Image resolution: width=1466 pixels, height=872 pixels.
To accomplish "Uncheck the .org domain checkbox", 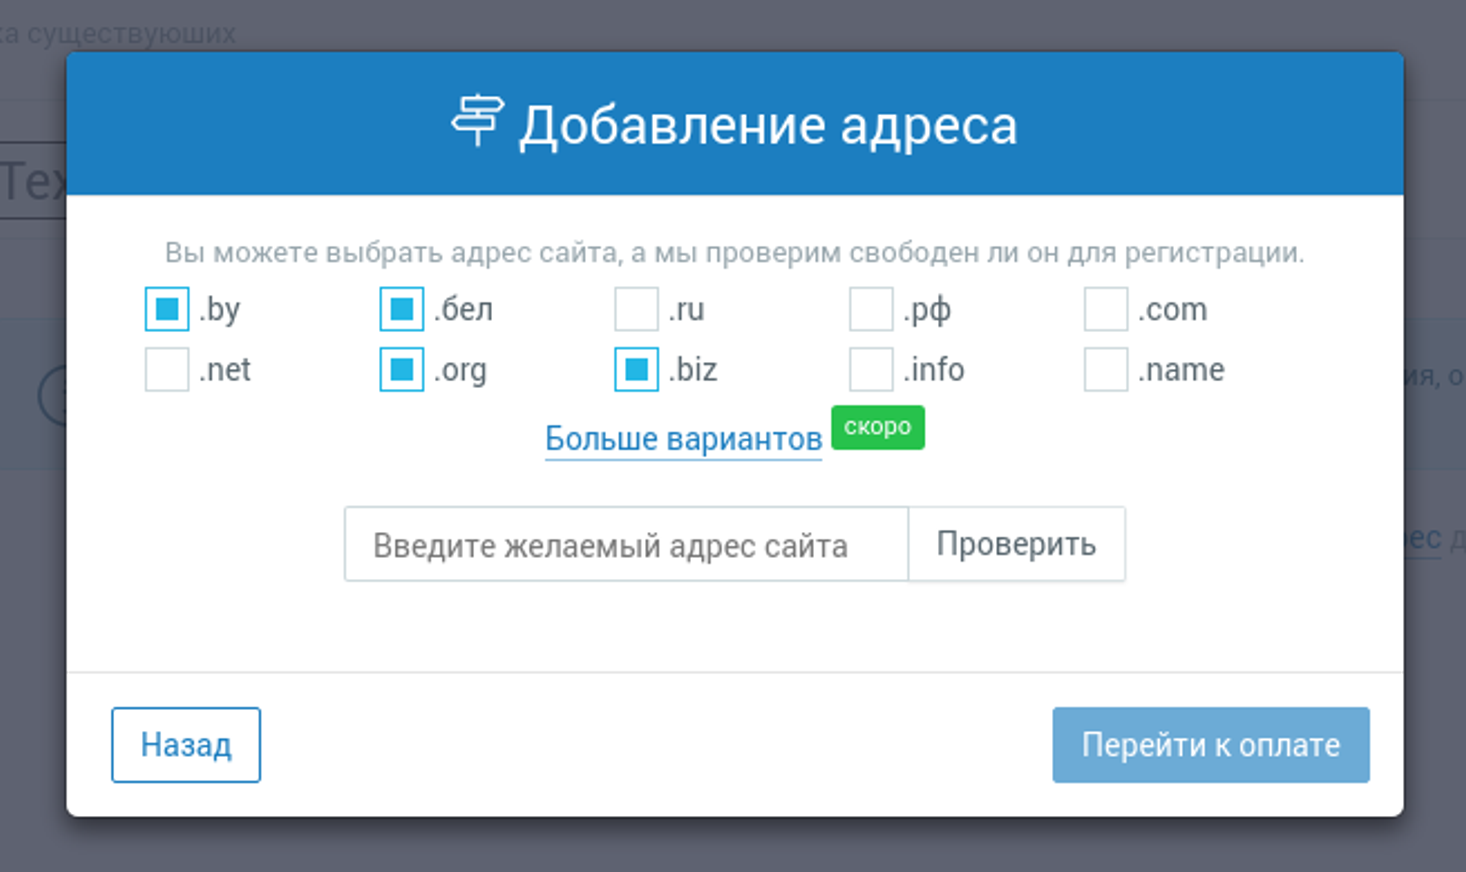I will point(402,370).
